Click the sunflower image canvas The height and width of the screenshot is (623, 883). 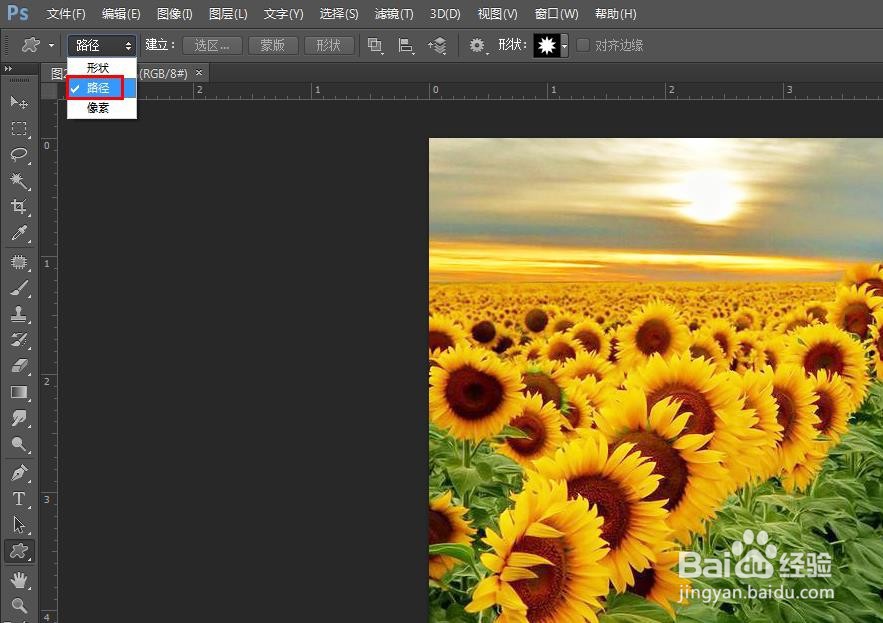click(655, 380)
